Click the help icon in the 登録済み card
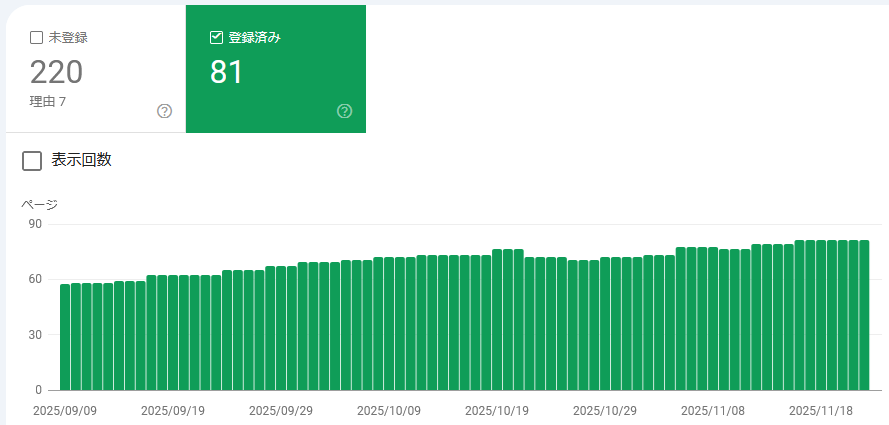The width and height of the screenshot is (889, 425). (x=345, y=111)
